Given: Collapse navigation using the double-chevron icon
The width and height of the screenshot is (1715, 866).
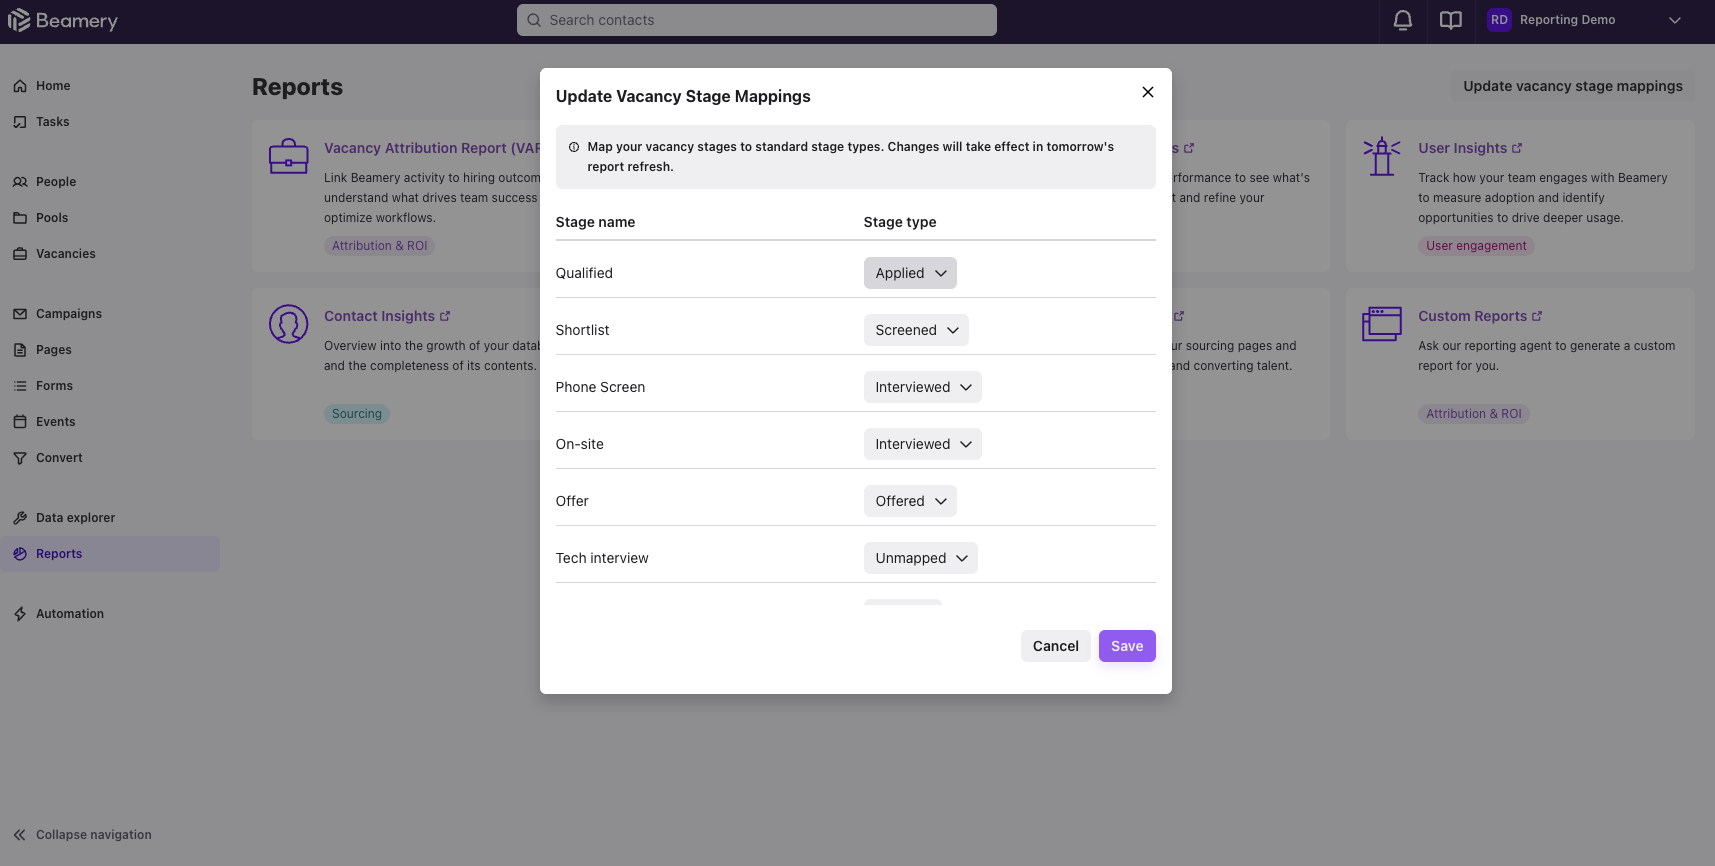Looking at the screenshot, I should click(20, 835).
